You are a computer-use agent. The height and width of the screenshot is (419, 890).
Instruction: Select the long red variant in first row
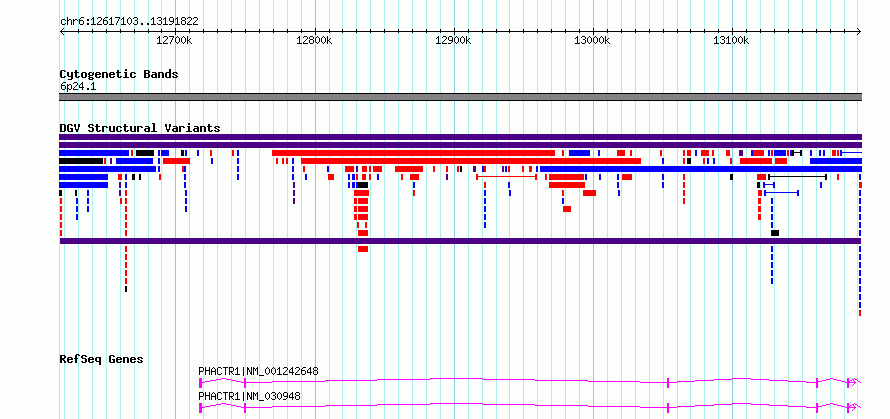(x=413, y=153)
